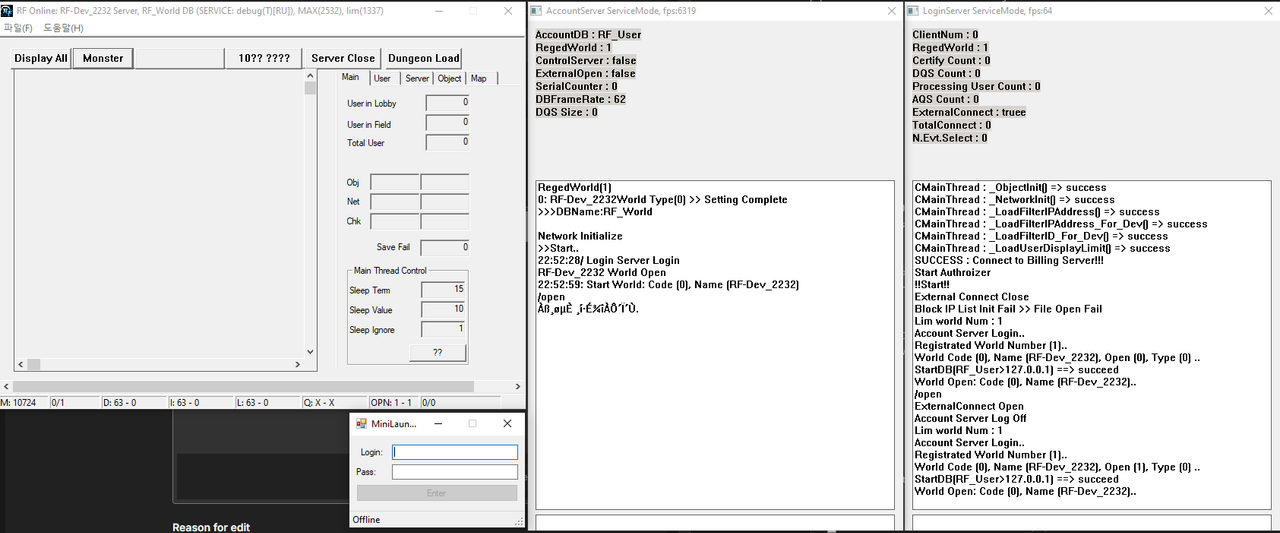
Task: Click the Save Fail value field
Action: (x=445, y=247)
